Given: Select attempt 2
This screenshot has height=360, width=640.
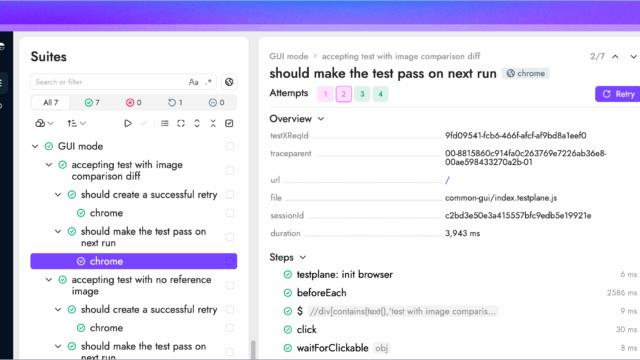Looking at the screenshot, I should (344, 94).
